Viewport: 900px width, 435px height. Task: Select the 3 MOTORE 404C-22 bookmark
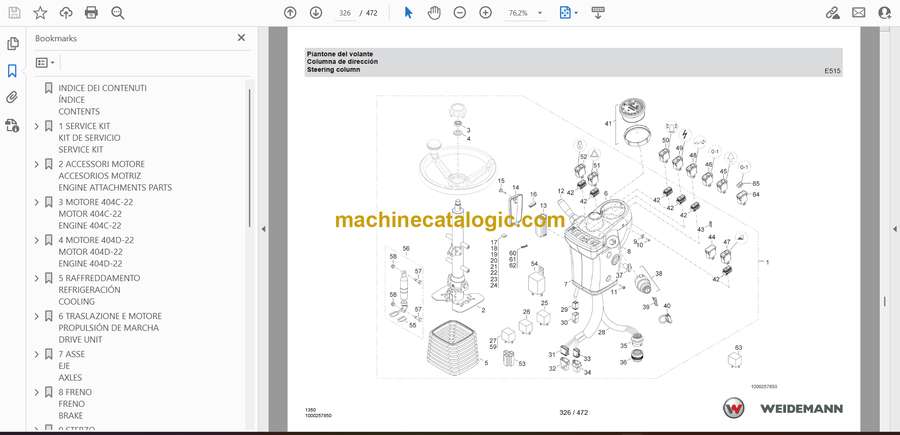click(x=96, y=202)
